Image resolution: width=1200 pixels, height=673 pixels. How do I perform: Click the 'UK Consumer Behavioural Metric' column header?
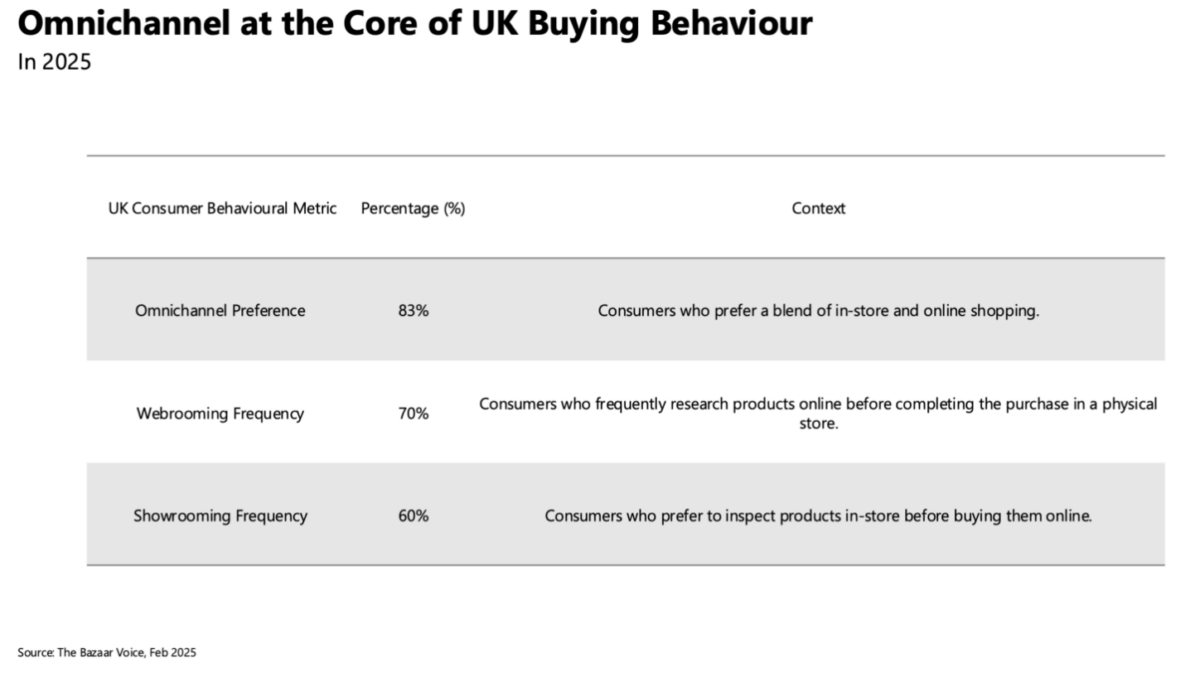(x=222, y=208)
